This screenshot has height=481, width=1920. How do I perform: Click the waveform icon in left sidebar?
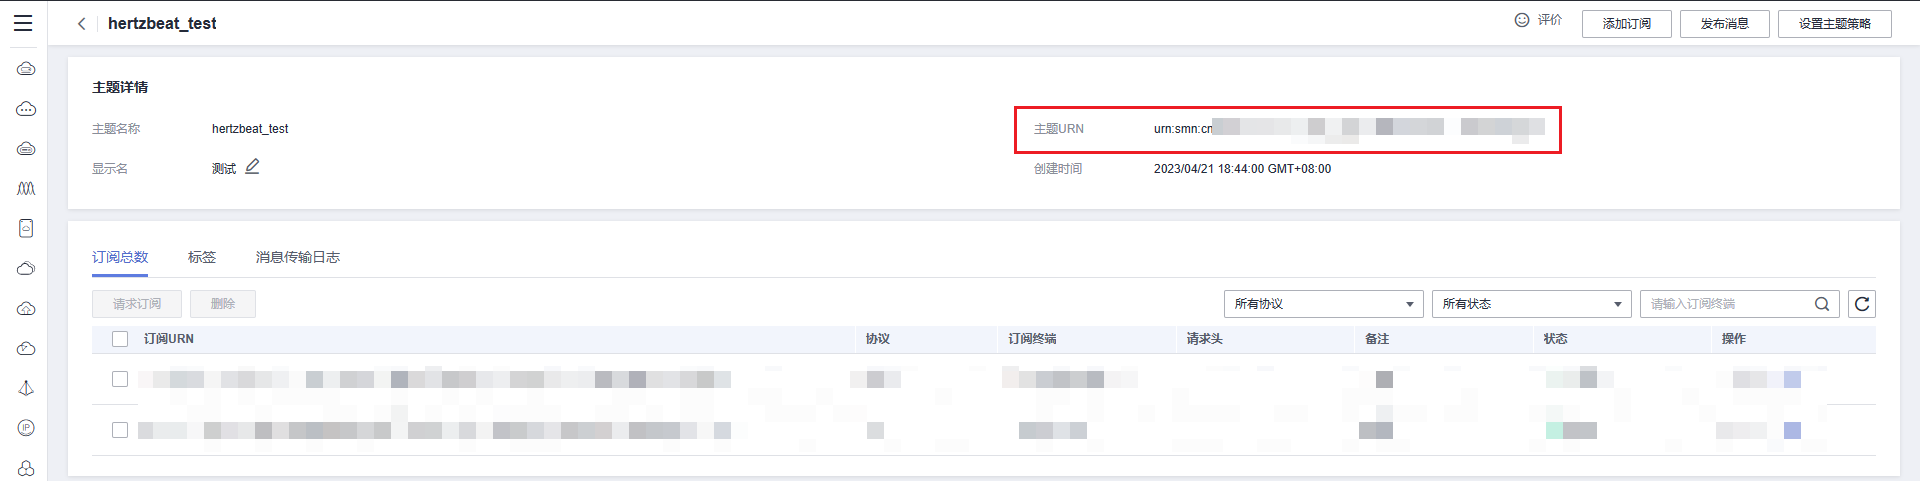[x=26, y=188]
